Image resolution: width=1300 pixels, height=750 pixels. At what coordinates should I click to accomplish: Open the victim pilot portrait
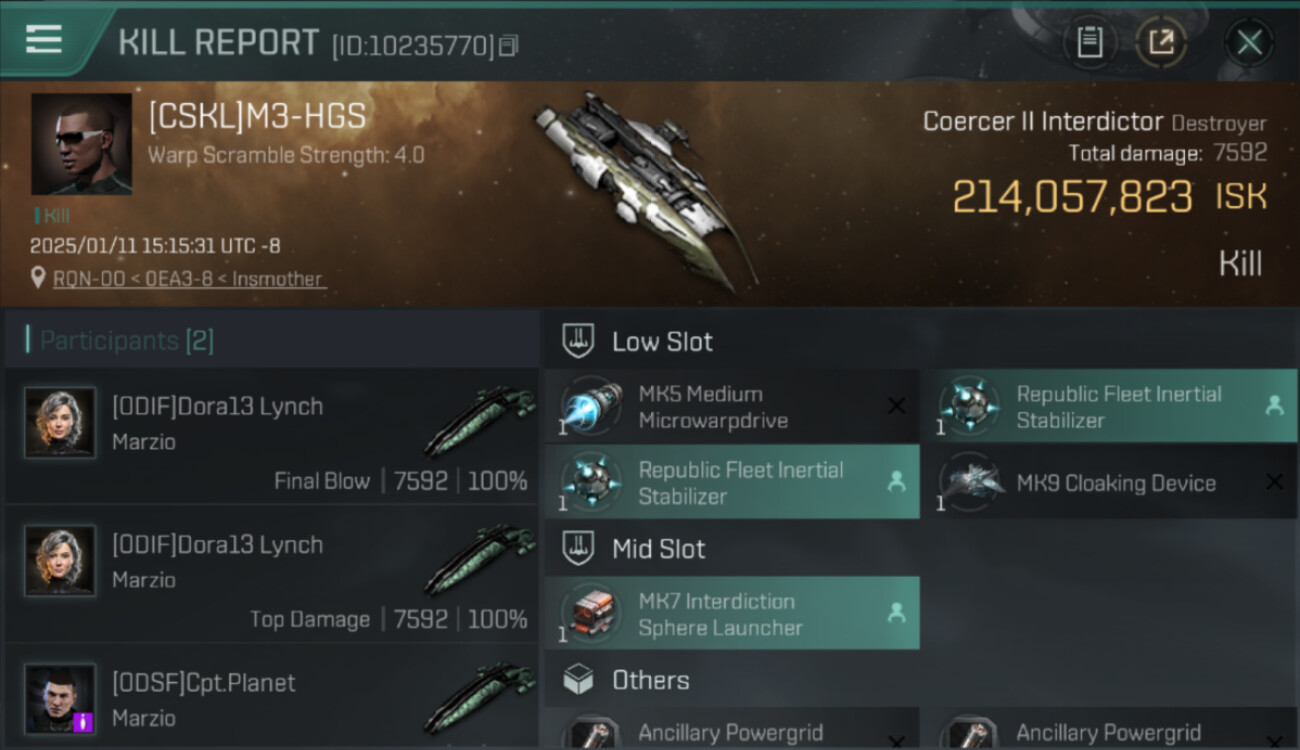click(x=81, y=143)
